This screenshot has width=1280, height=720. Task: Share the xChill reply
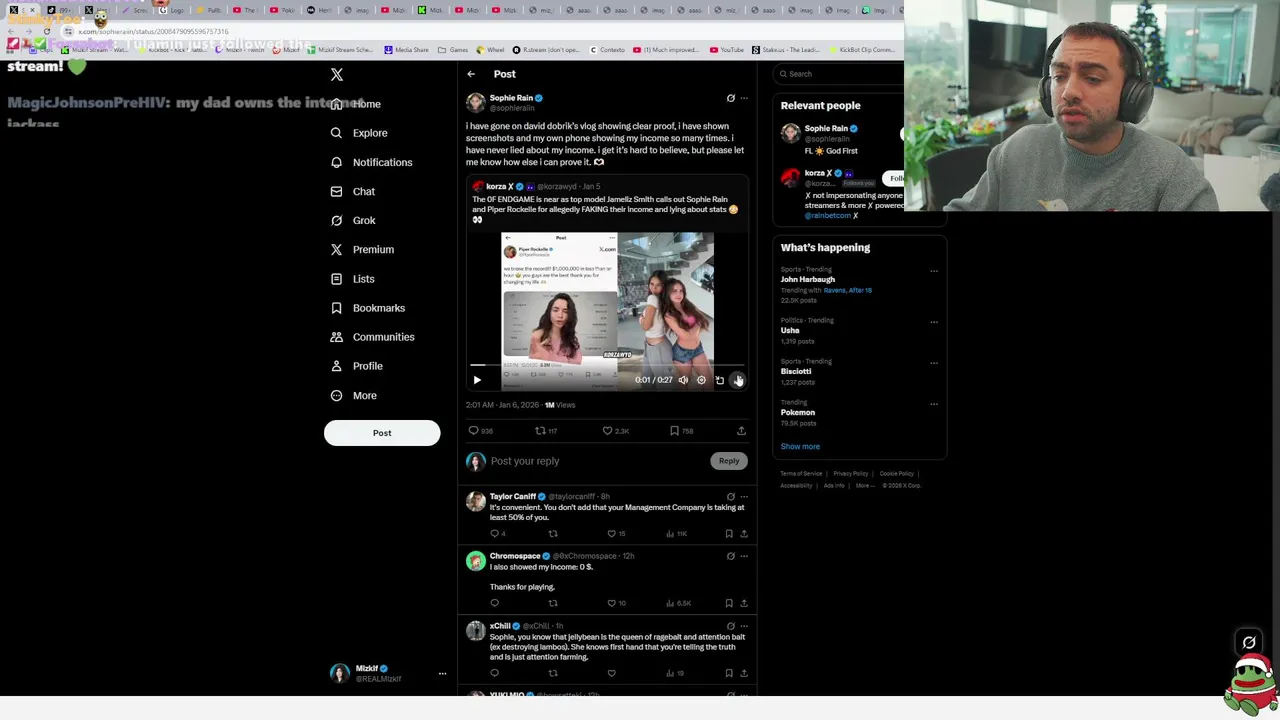744,674
